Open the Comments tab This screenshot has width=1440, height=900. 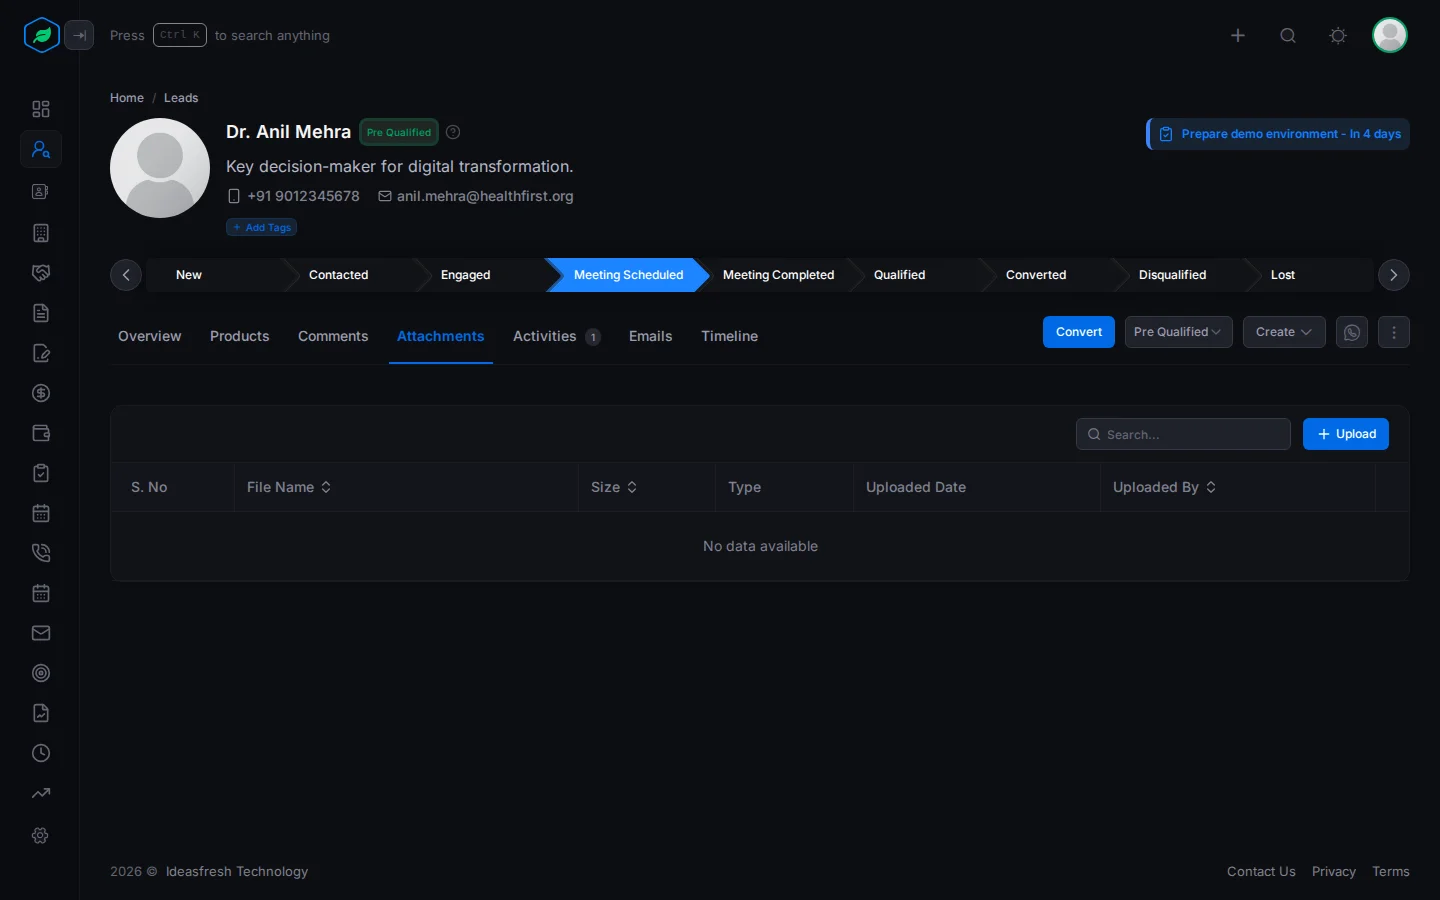[333, 336]
